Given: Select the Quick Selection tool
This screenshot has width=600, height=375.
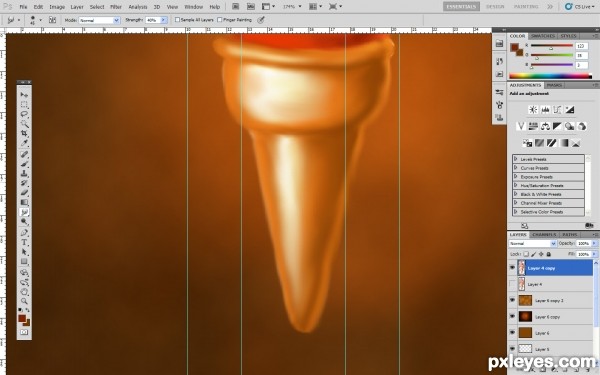Looking at the screenshot, I should click(x=24, y=124).
